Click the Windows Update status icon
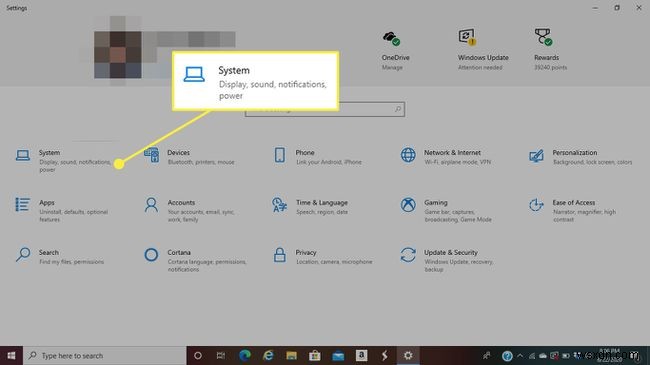The height and width of the screenshot is (365, 650). click(x=467, y=37)
